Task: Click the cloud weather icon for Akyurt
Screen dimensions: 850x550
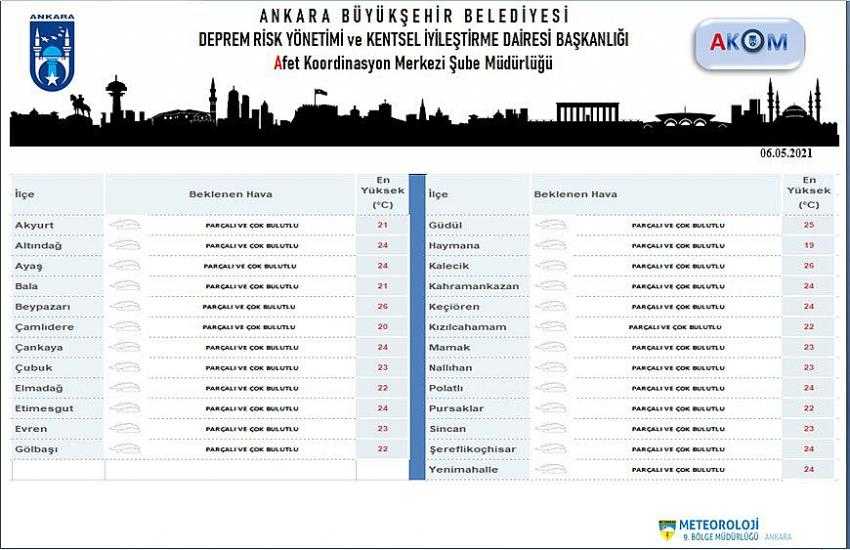Action: (x=125, y=225)
